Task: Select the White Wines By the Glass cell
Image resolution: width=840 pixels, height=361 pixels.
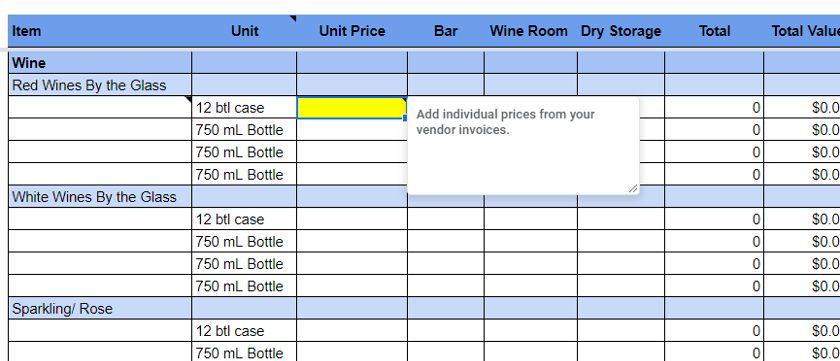Action: pyautogui.click(x=100, y=197)
